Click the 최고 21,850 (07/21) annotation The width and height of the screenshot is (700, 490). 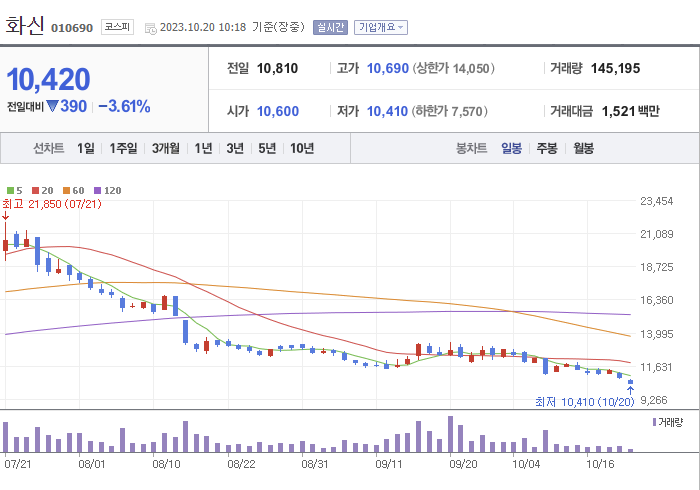point(52,204)
